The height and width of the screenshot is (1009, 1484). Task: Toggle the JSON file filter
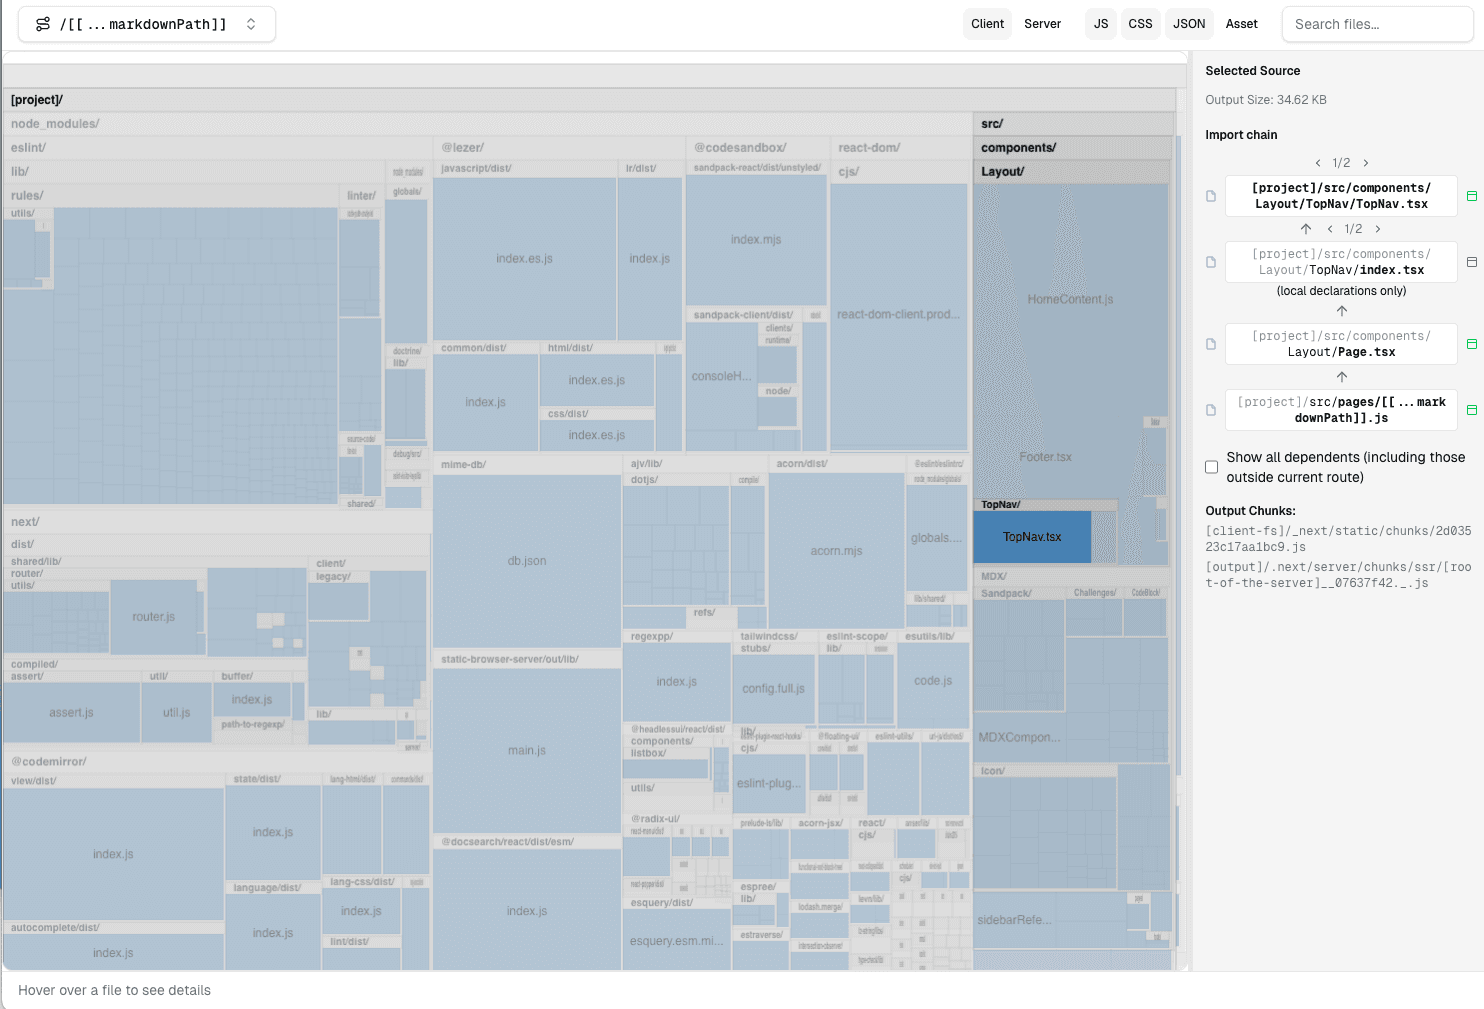pos(1188,23)
